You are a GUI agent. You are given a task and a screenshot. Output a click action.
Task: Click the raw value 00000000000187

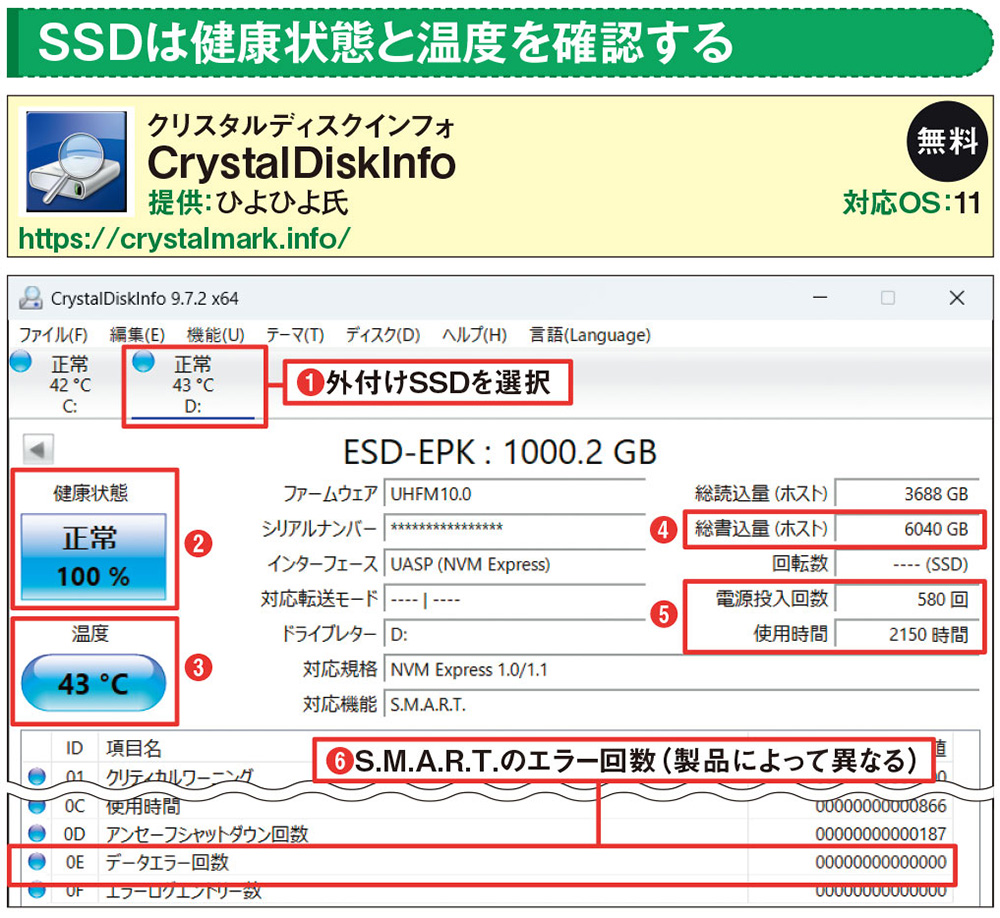click(x=881, y=834)
